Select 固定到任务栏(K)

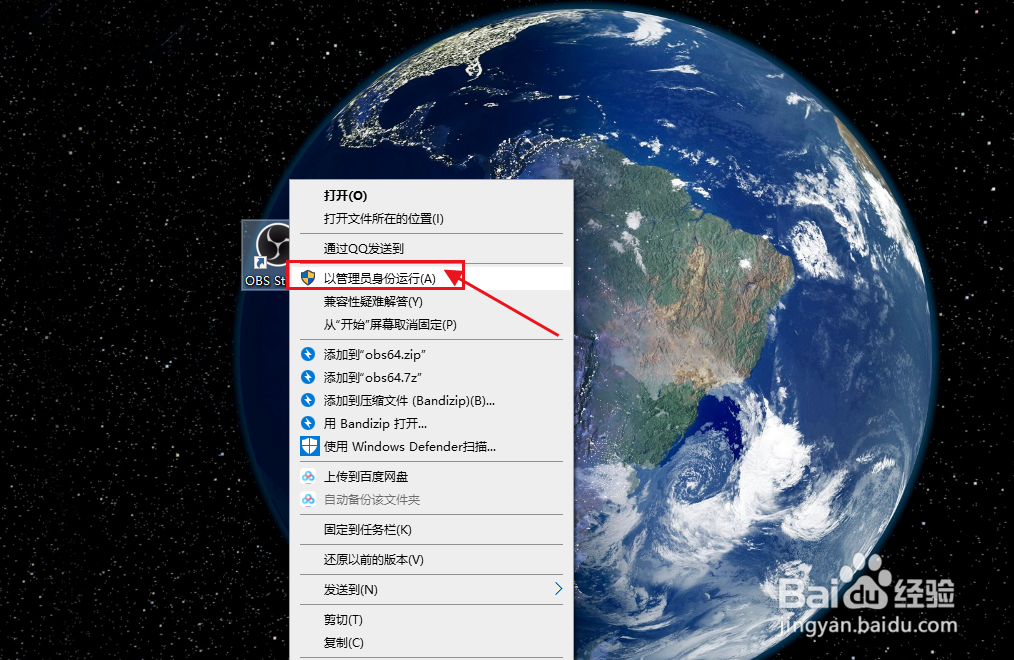431,529
